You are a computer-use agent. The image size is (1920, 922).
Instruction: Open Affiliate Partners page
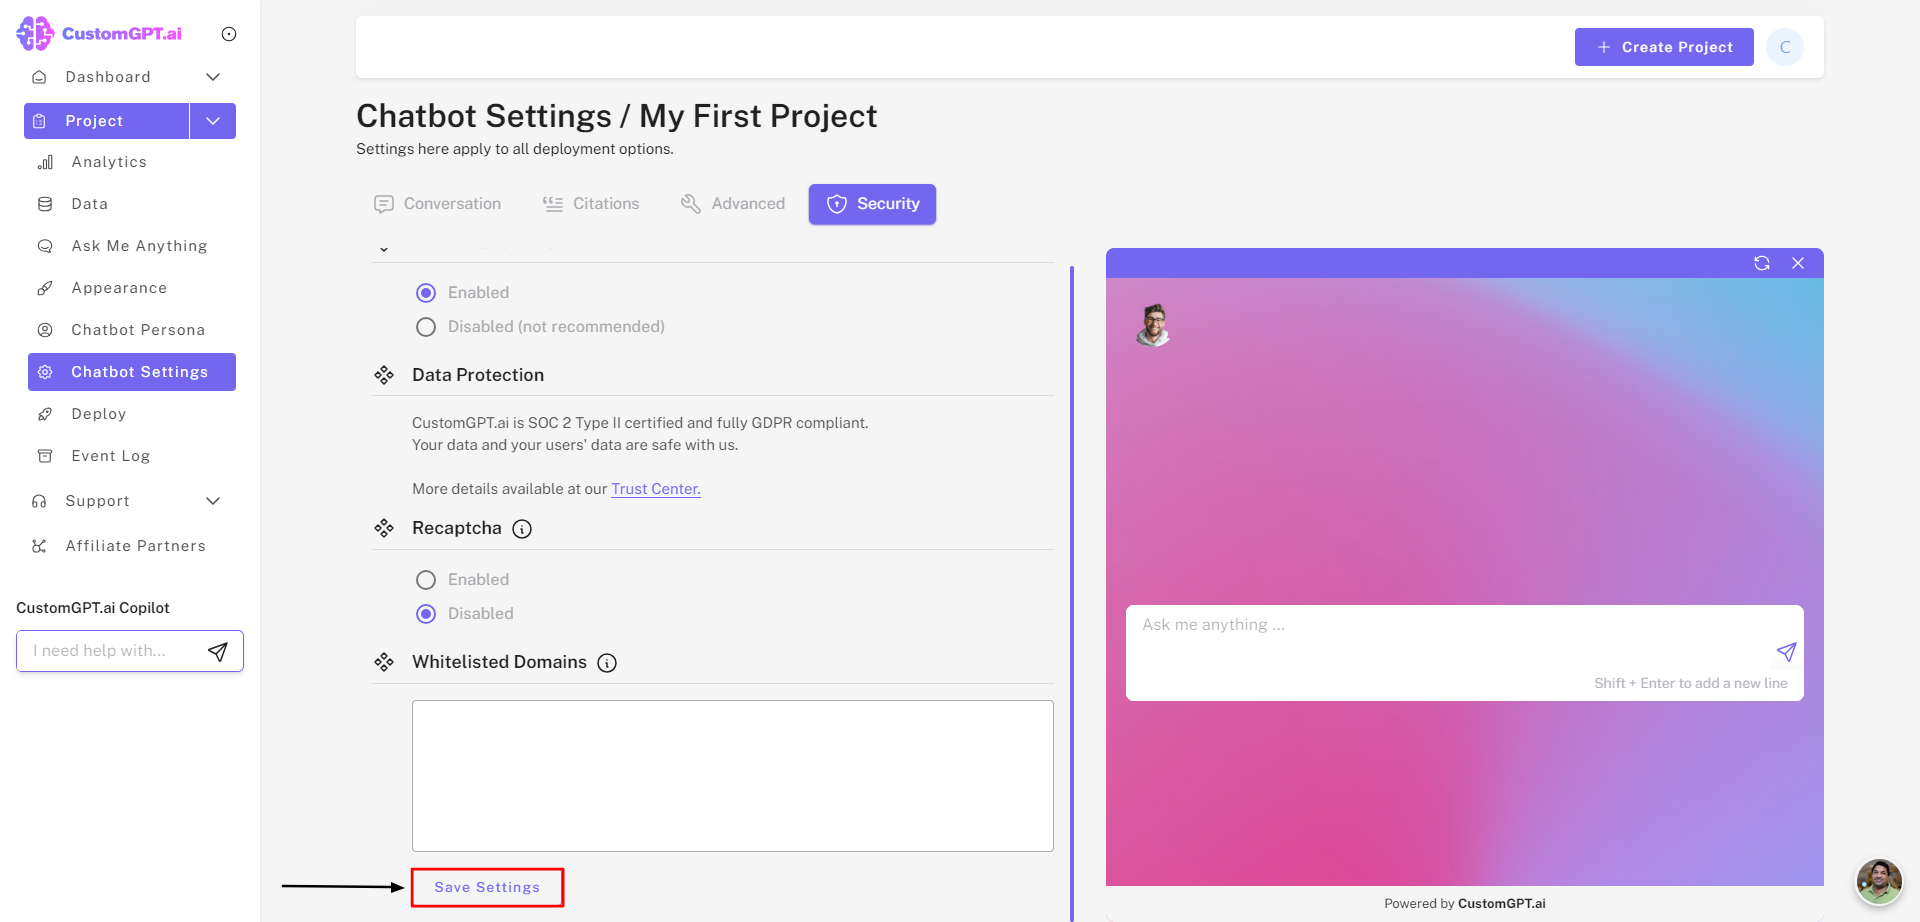[x=135, y=546]
